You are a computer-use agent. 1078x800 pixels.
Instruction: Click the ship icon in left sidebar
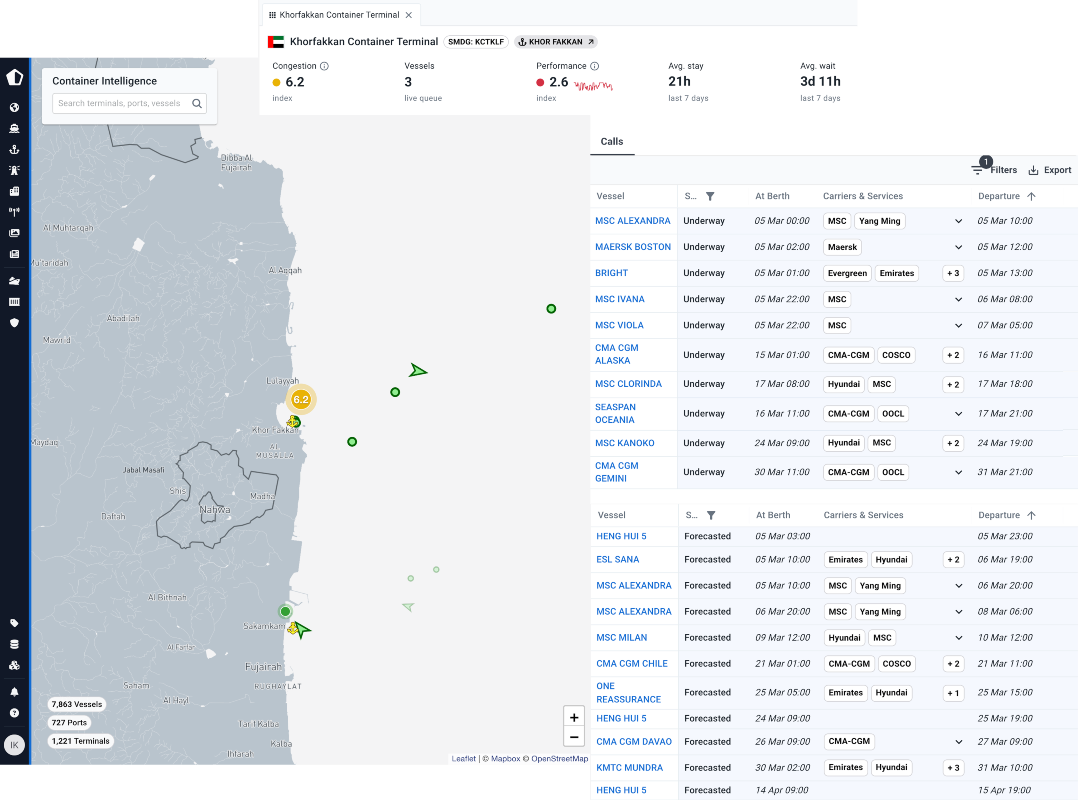tap(14, 128)
